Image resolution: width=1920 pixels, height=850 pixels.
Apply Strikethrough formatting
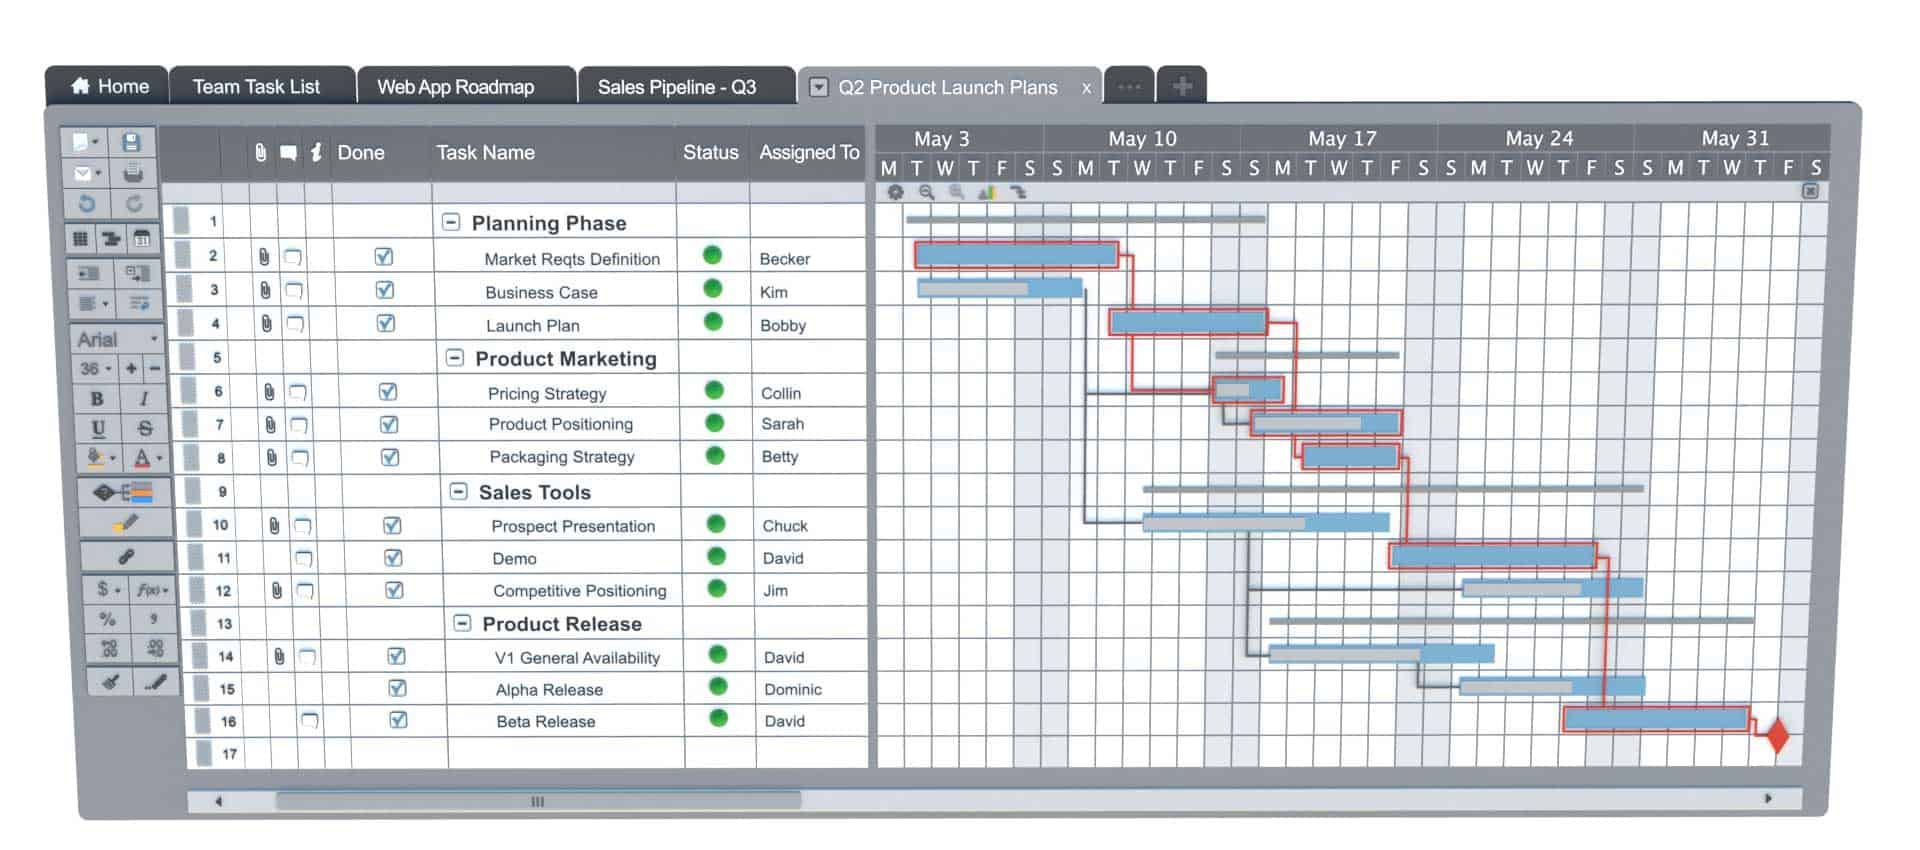[x=145, y=428]
